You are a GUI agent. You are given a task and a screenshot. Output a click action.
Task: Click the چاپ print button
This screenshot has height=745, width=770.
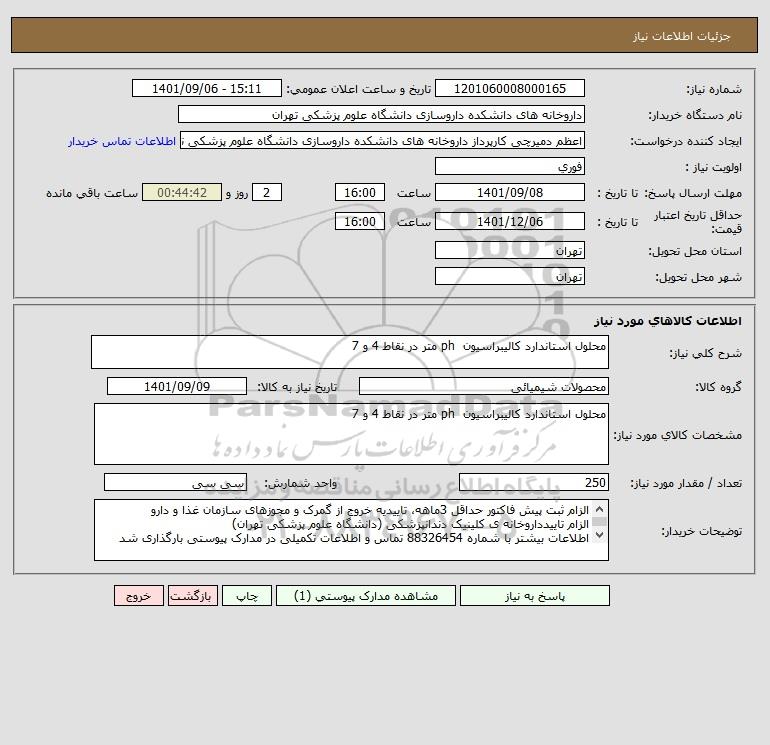247,596
